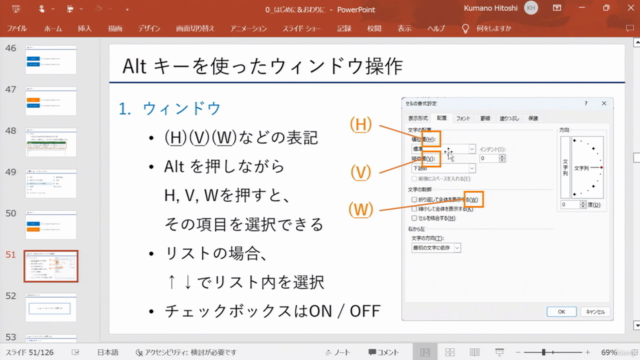The width and height of the screenshot is (640, 360).
Task: Click the 'スライド 51/126' status indicator
Action: tap(29, 352)
